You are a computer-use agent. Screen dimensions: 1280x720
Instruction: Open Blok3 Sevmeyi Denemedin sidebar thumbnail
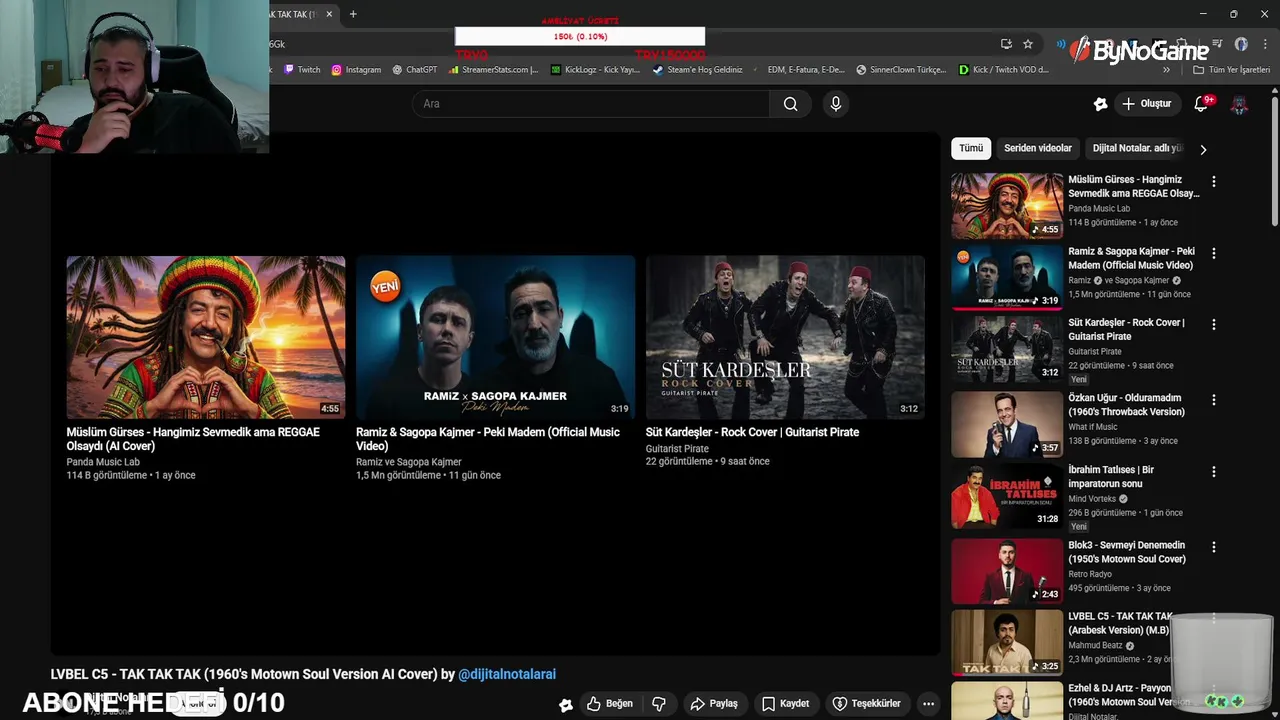coord(1007,571)
